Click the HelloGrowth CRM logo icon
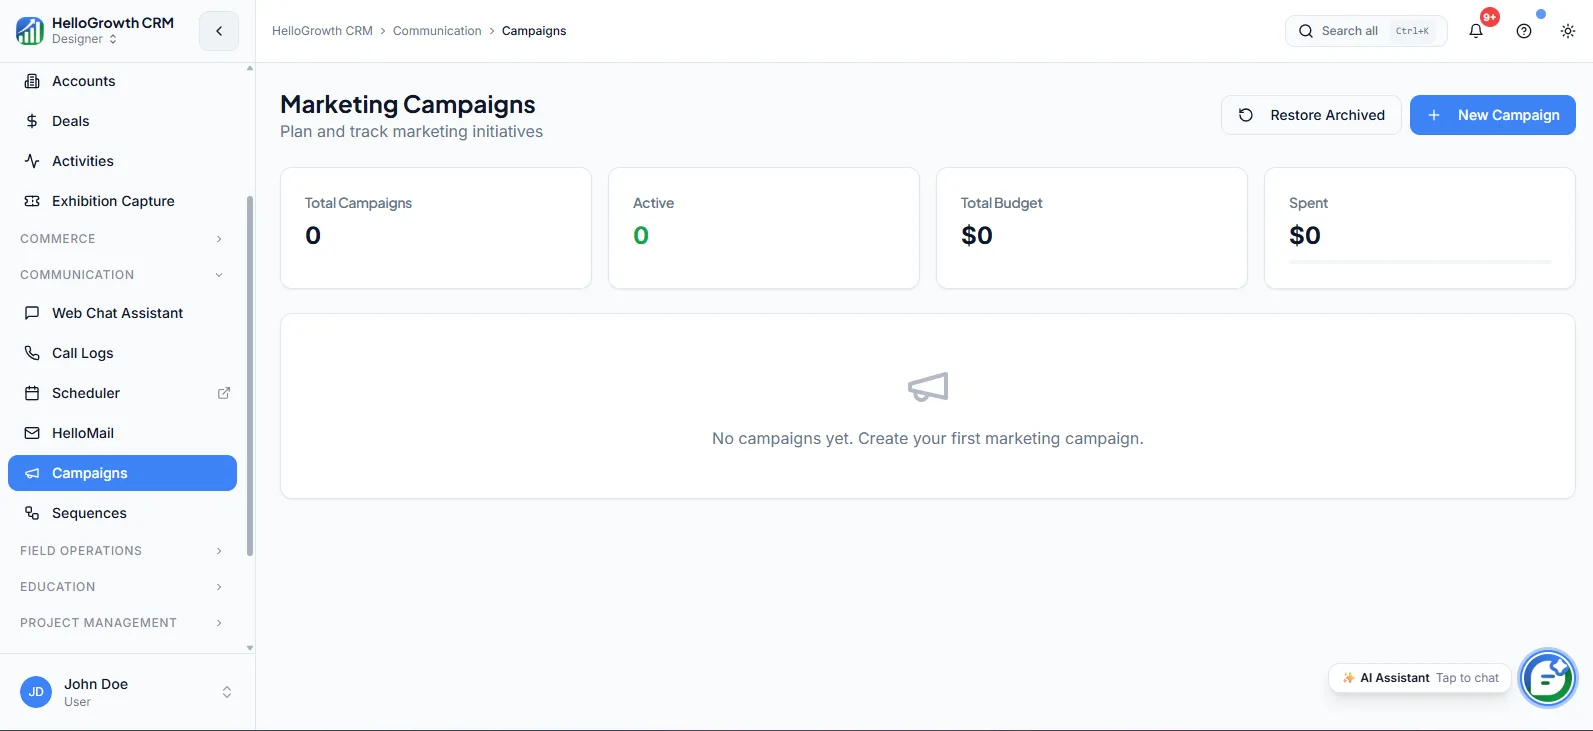The height and width of the screenshot is (731, 1593). 30,31
